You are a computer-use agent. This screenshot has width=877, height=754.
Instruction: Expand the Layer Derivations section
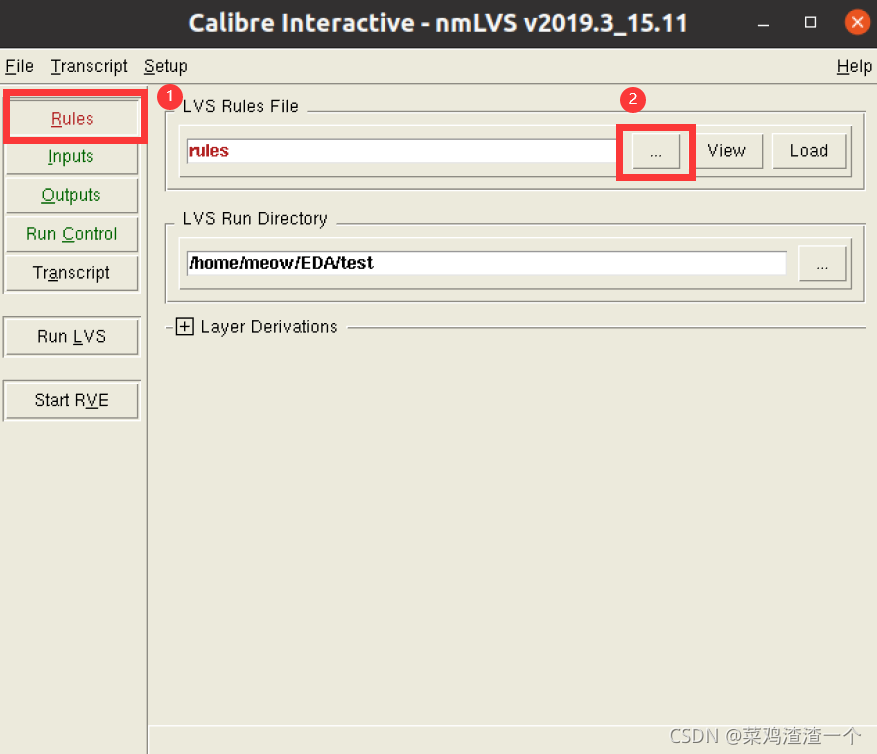(x=184, y=327)
